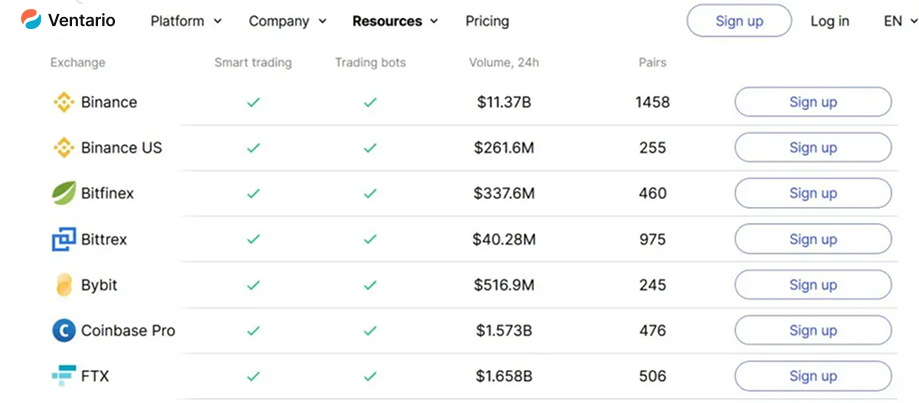Expand the Platform menu
This screenshot has height=403, width=919.
tap(186, 21)
